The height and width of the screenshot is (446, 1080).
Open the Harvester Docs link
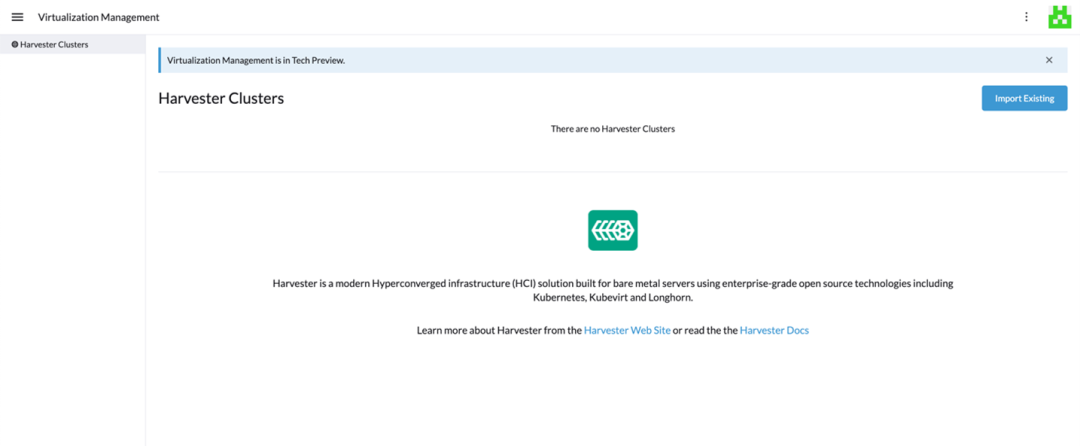pos(774,330)
